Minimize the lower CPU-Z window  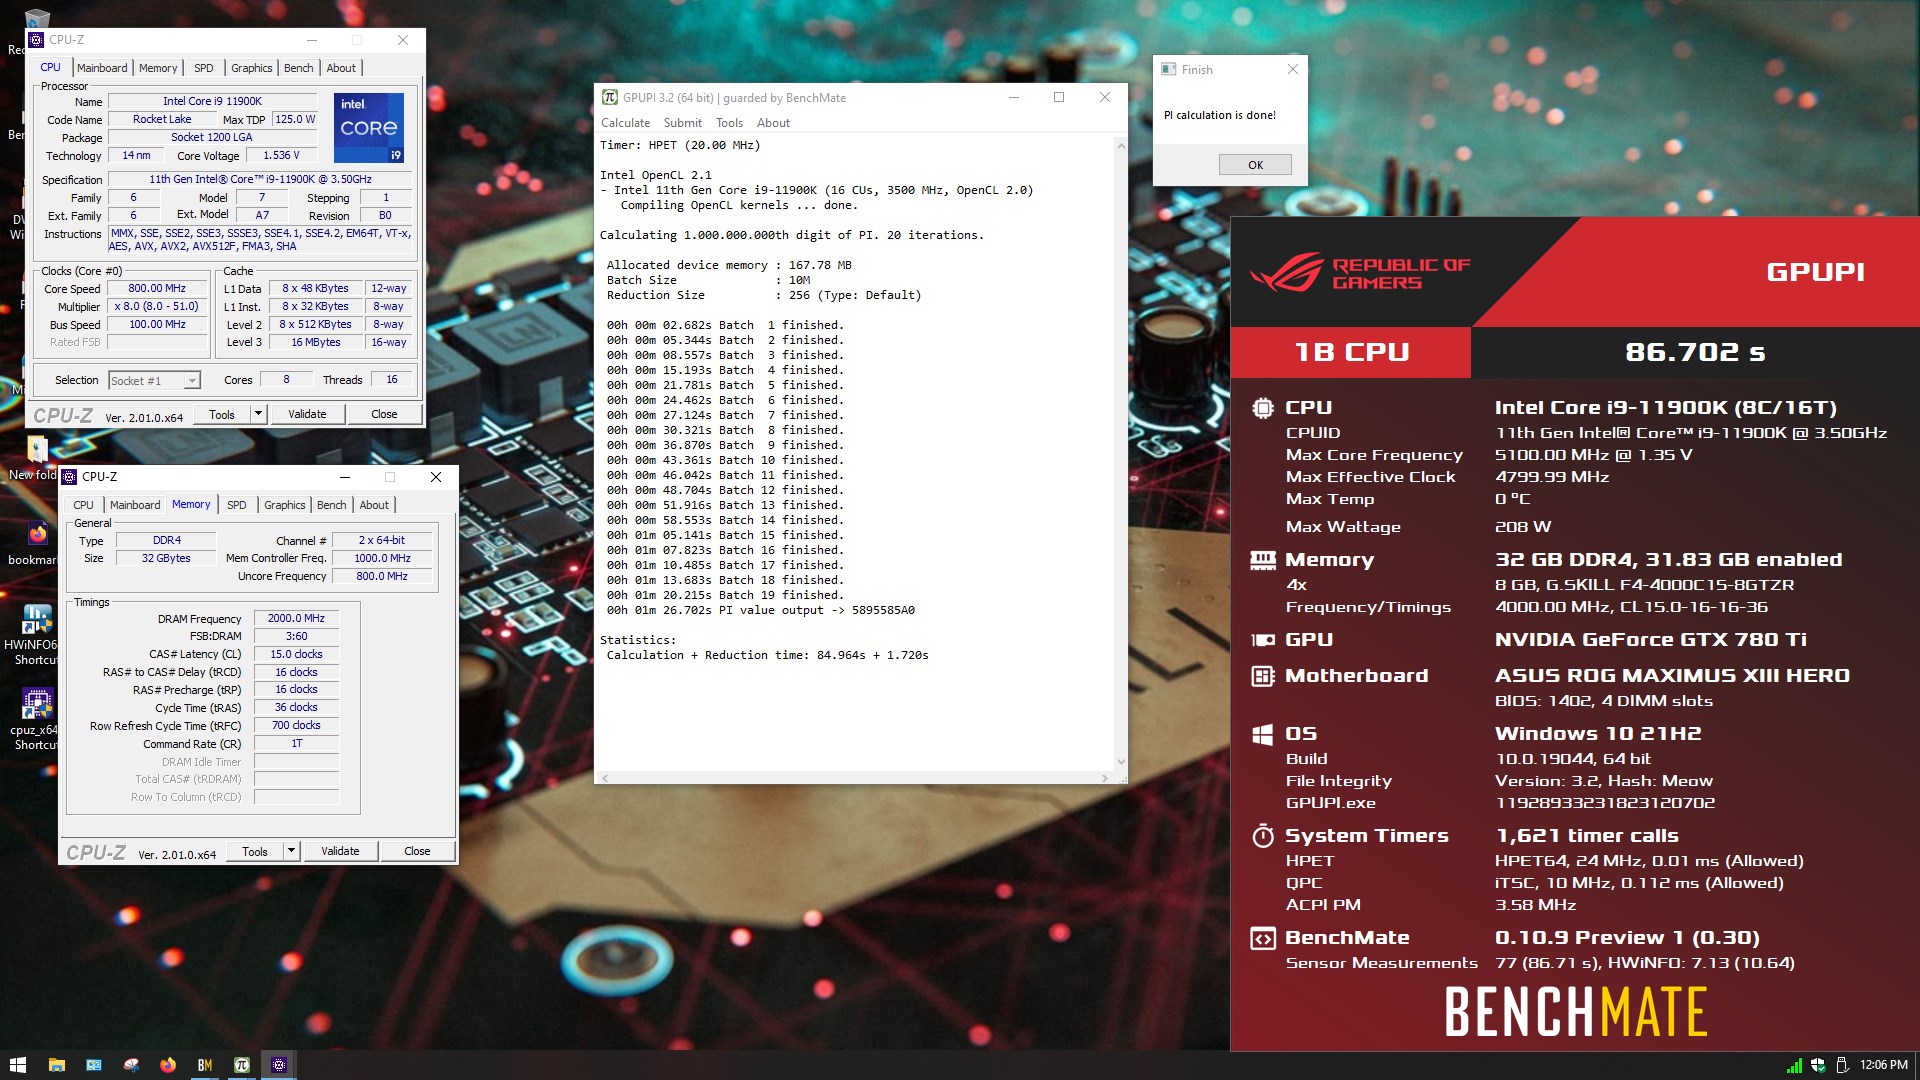[344, 477]
